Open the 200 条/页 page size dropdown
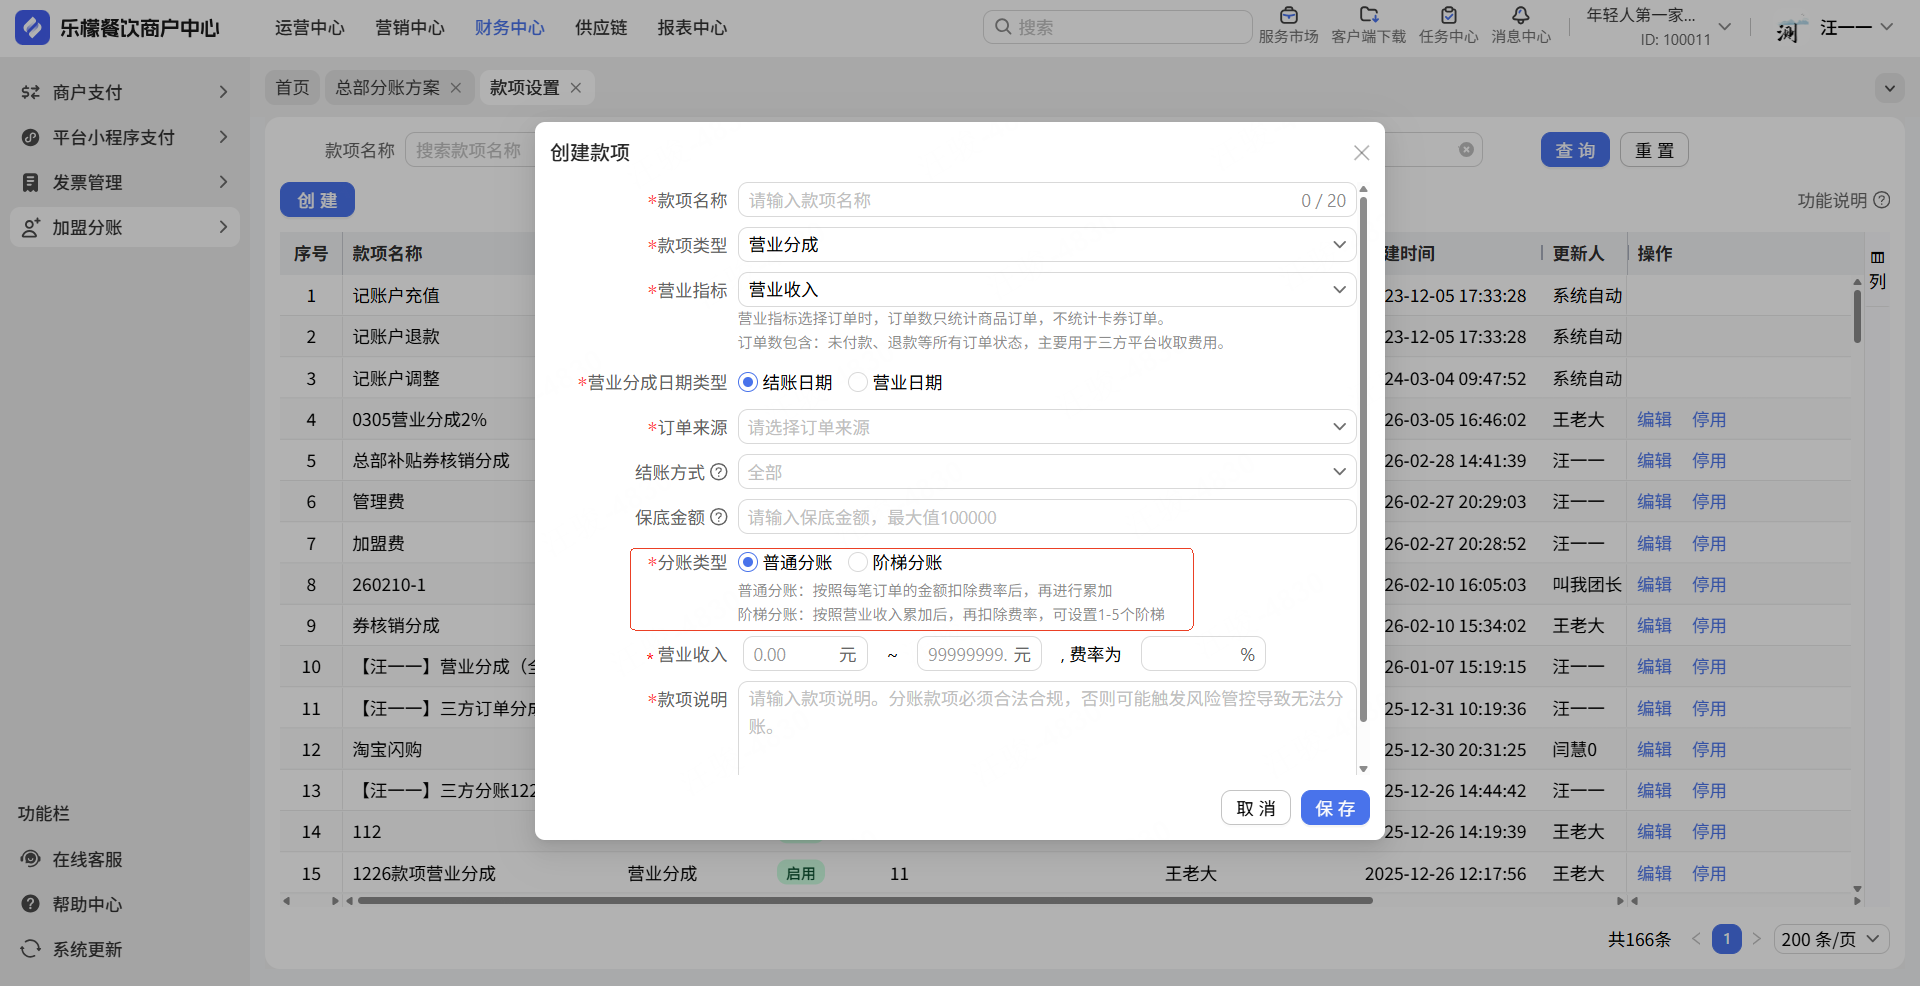 tap(1830, 939)
